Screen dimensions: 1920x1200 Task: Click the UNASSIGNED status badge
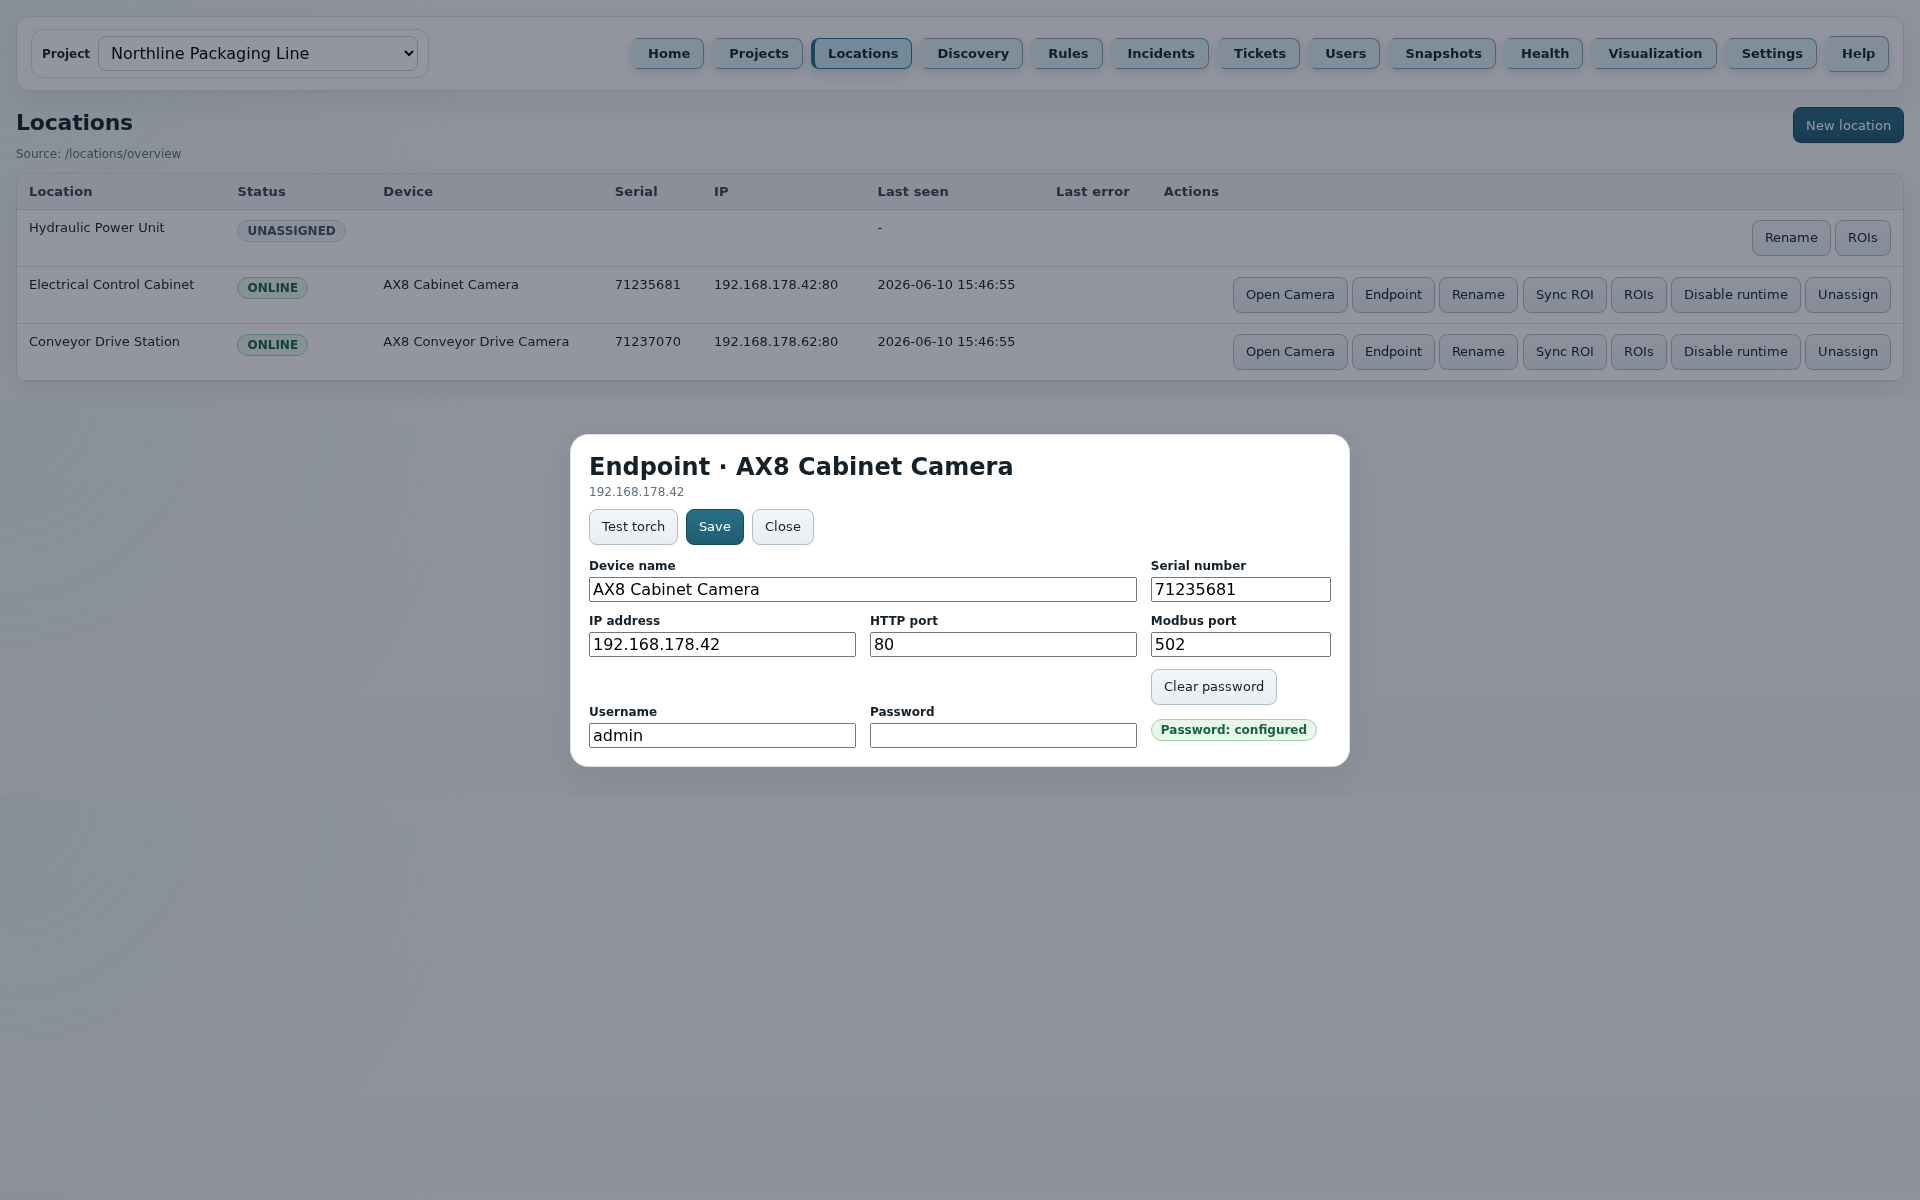click(x=291, y=231)
